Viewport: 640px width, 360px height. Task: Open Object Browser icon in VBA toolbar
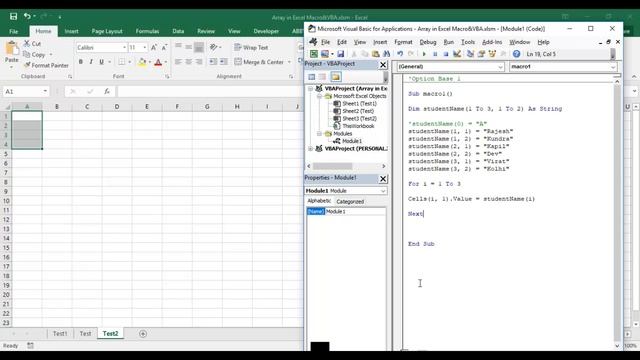(x=492, y=54)
